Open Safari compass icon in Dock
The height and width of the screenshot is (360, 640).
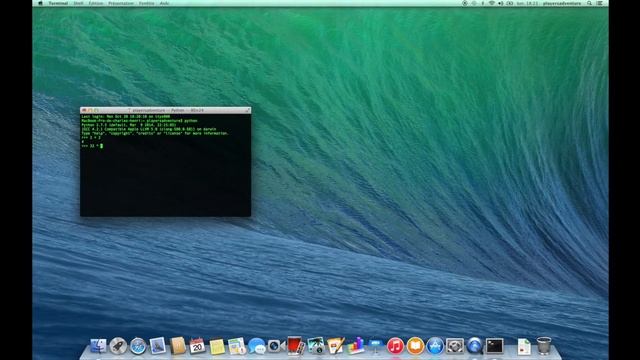pyautogui.click(x=138, y=346)
